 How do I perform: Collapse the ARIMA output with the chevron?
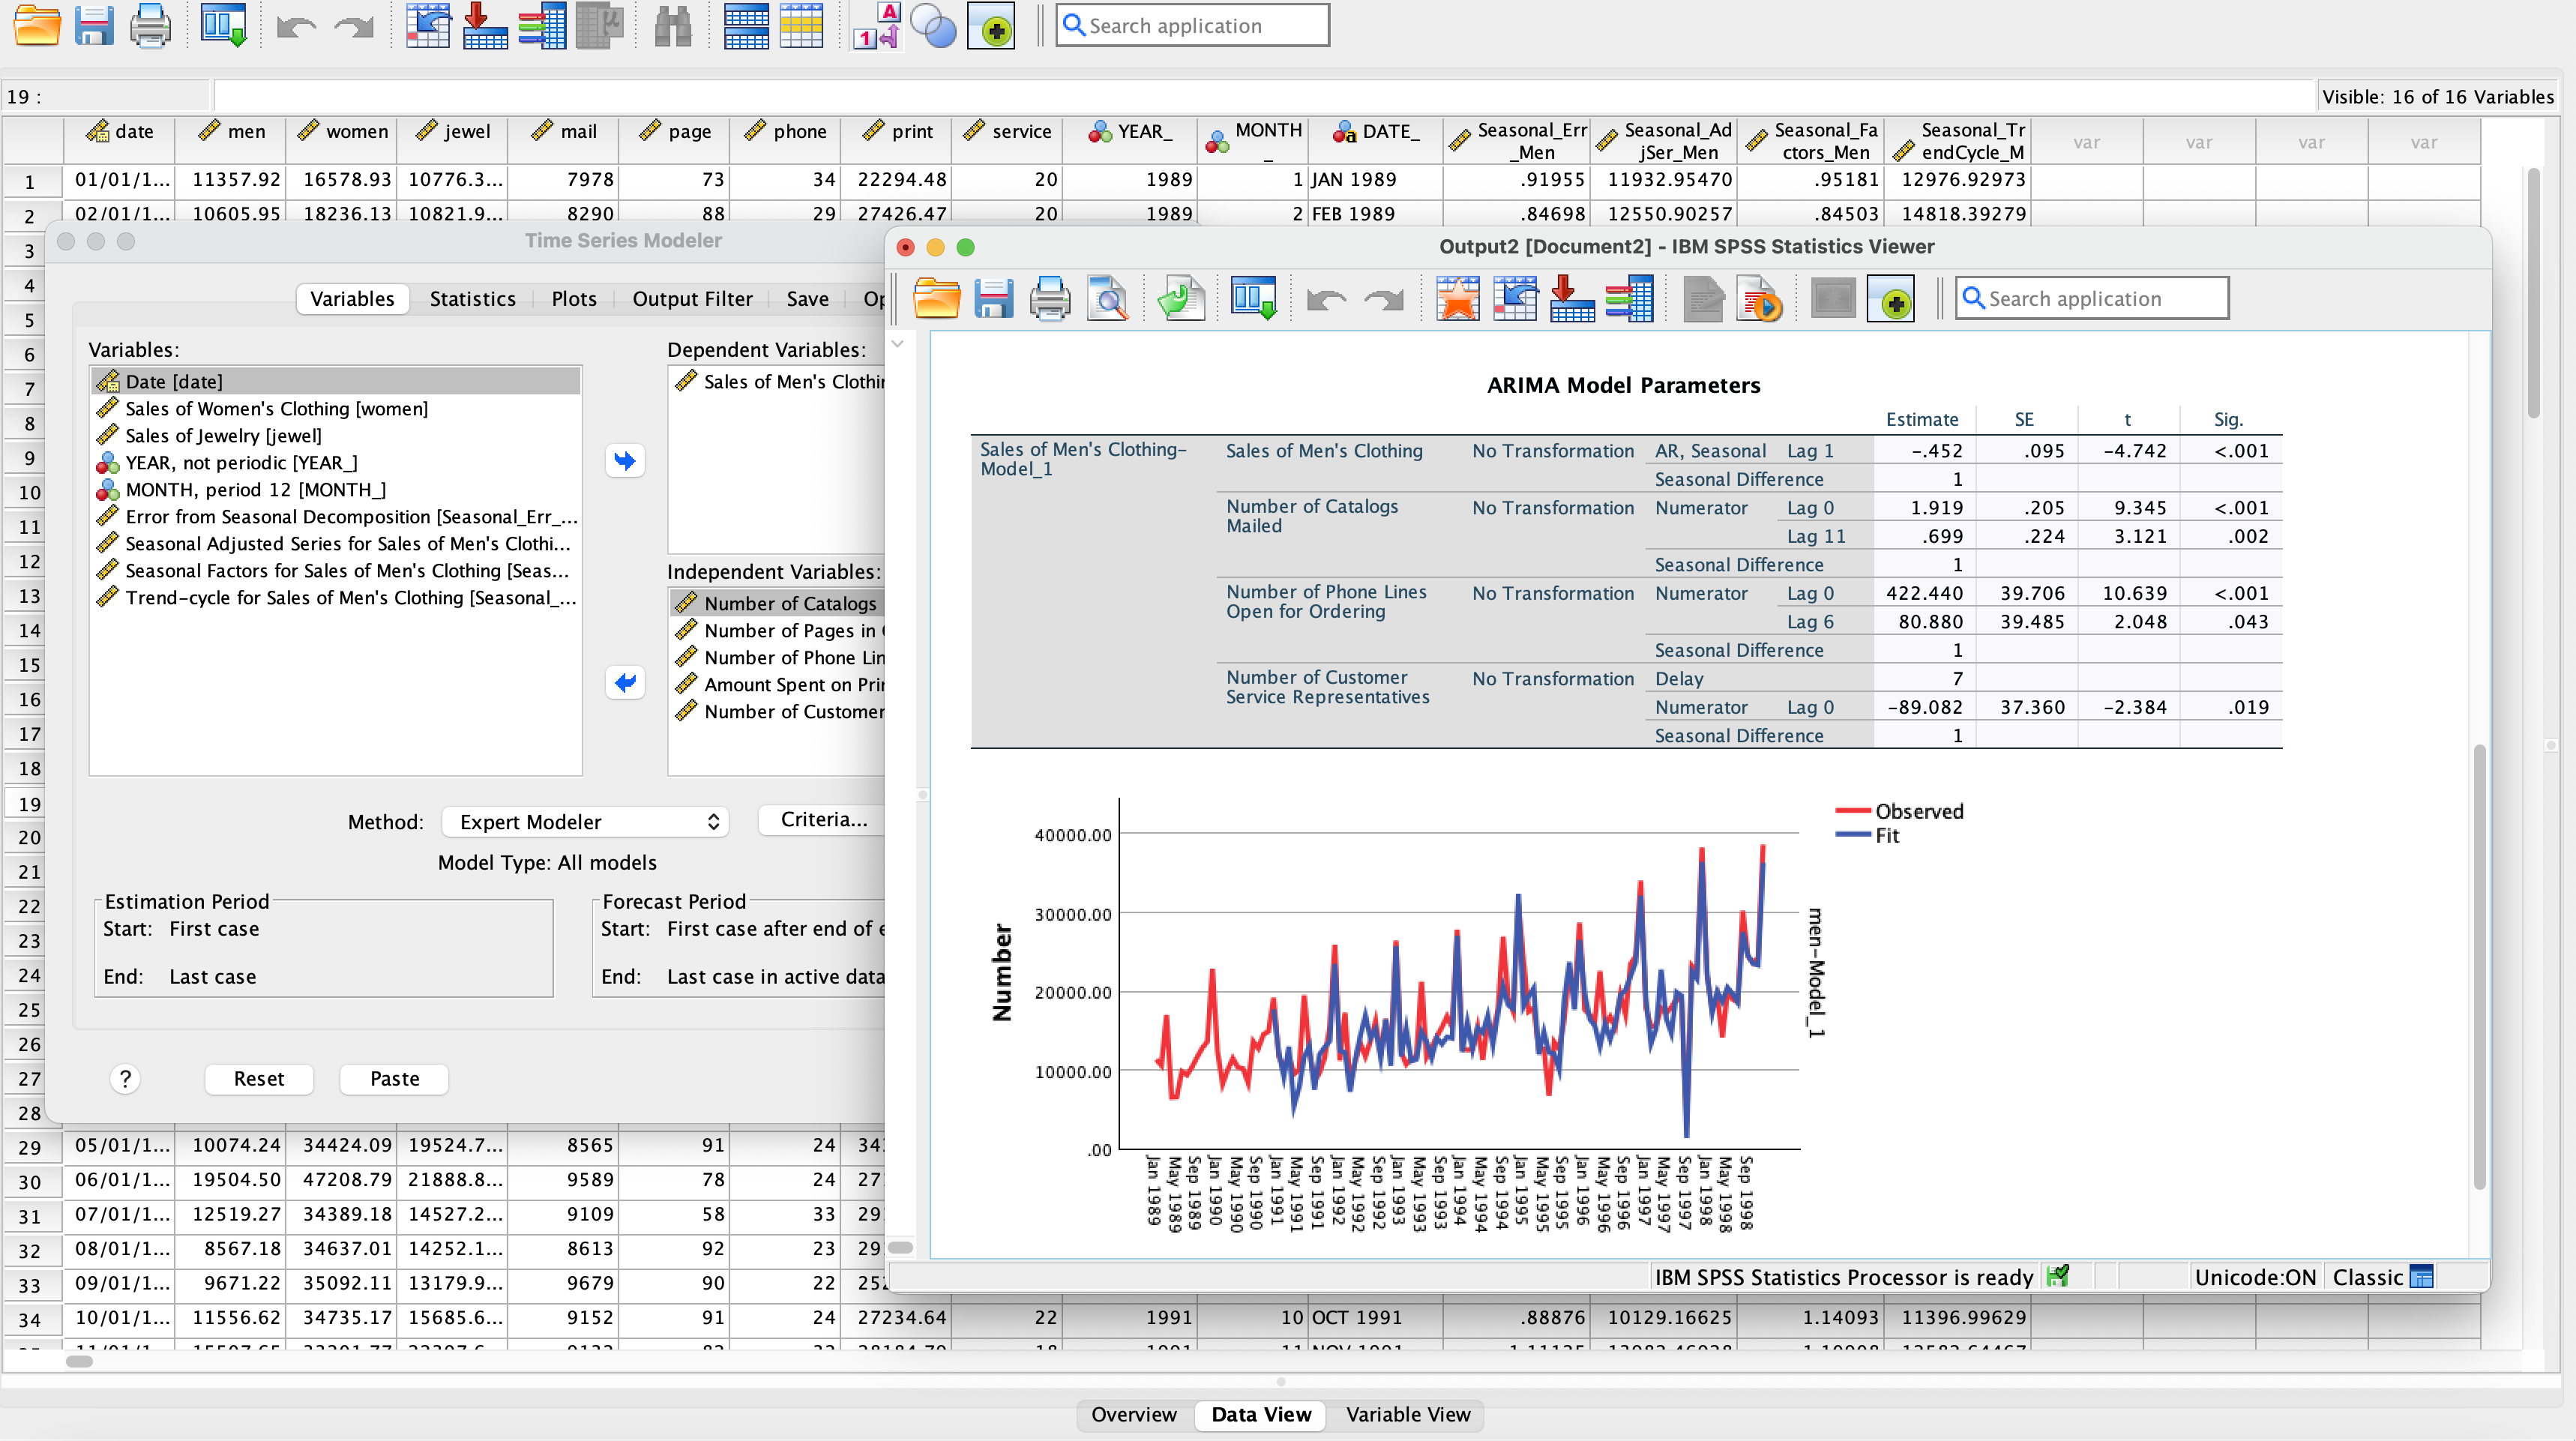(x=897, y=343)
